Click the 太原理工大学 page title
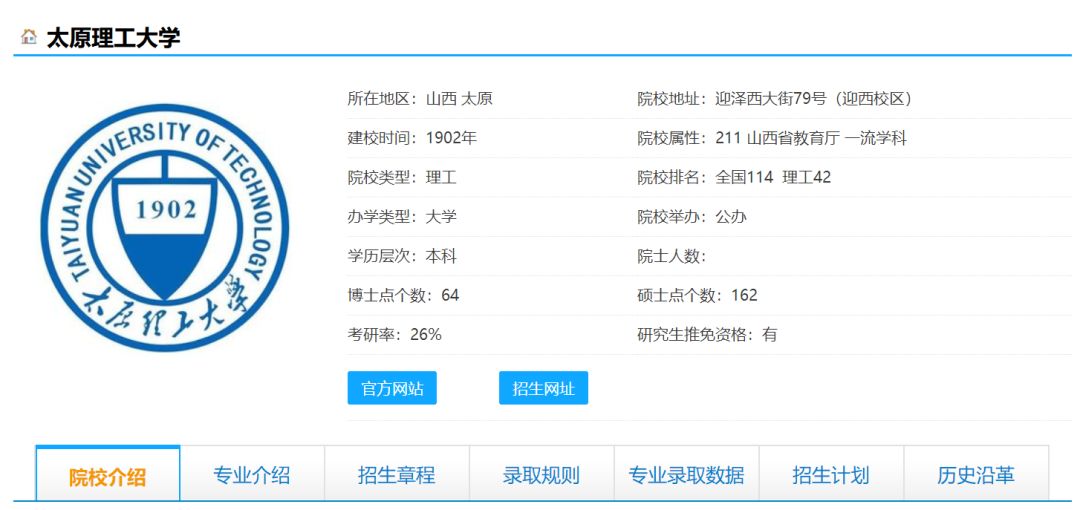Viewport: 1080px width, 510px height. coord(114,37)
